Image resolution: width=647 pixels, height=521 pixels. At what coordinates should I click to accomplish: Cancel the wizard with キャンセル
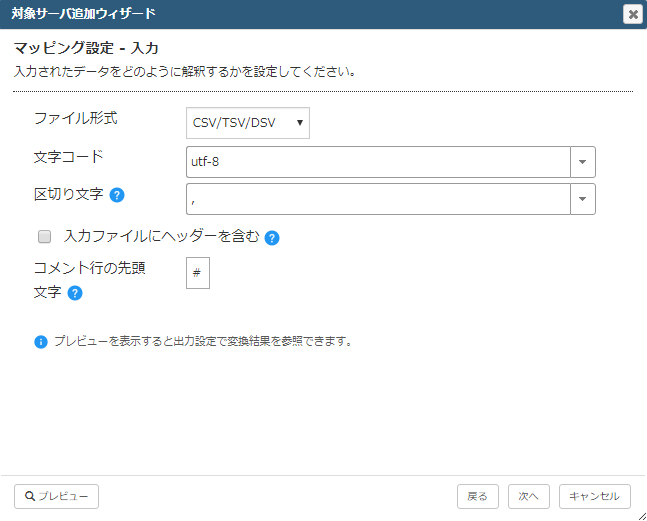[595, 496]
